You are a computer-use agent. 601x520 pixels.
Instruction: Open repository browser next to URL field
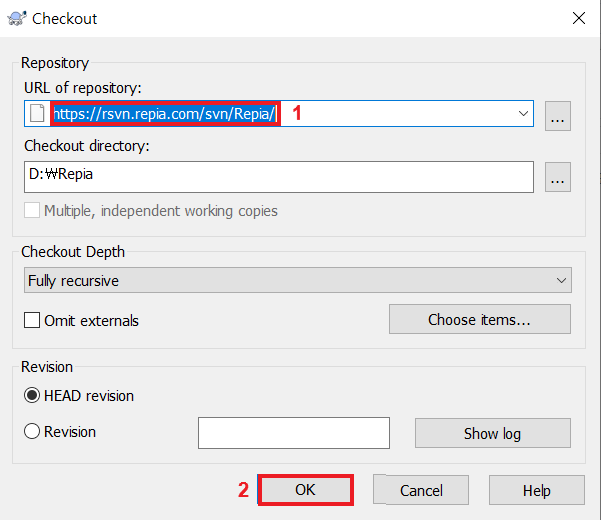(557, 115)
